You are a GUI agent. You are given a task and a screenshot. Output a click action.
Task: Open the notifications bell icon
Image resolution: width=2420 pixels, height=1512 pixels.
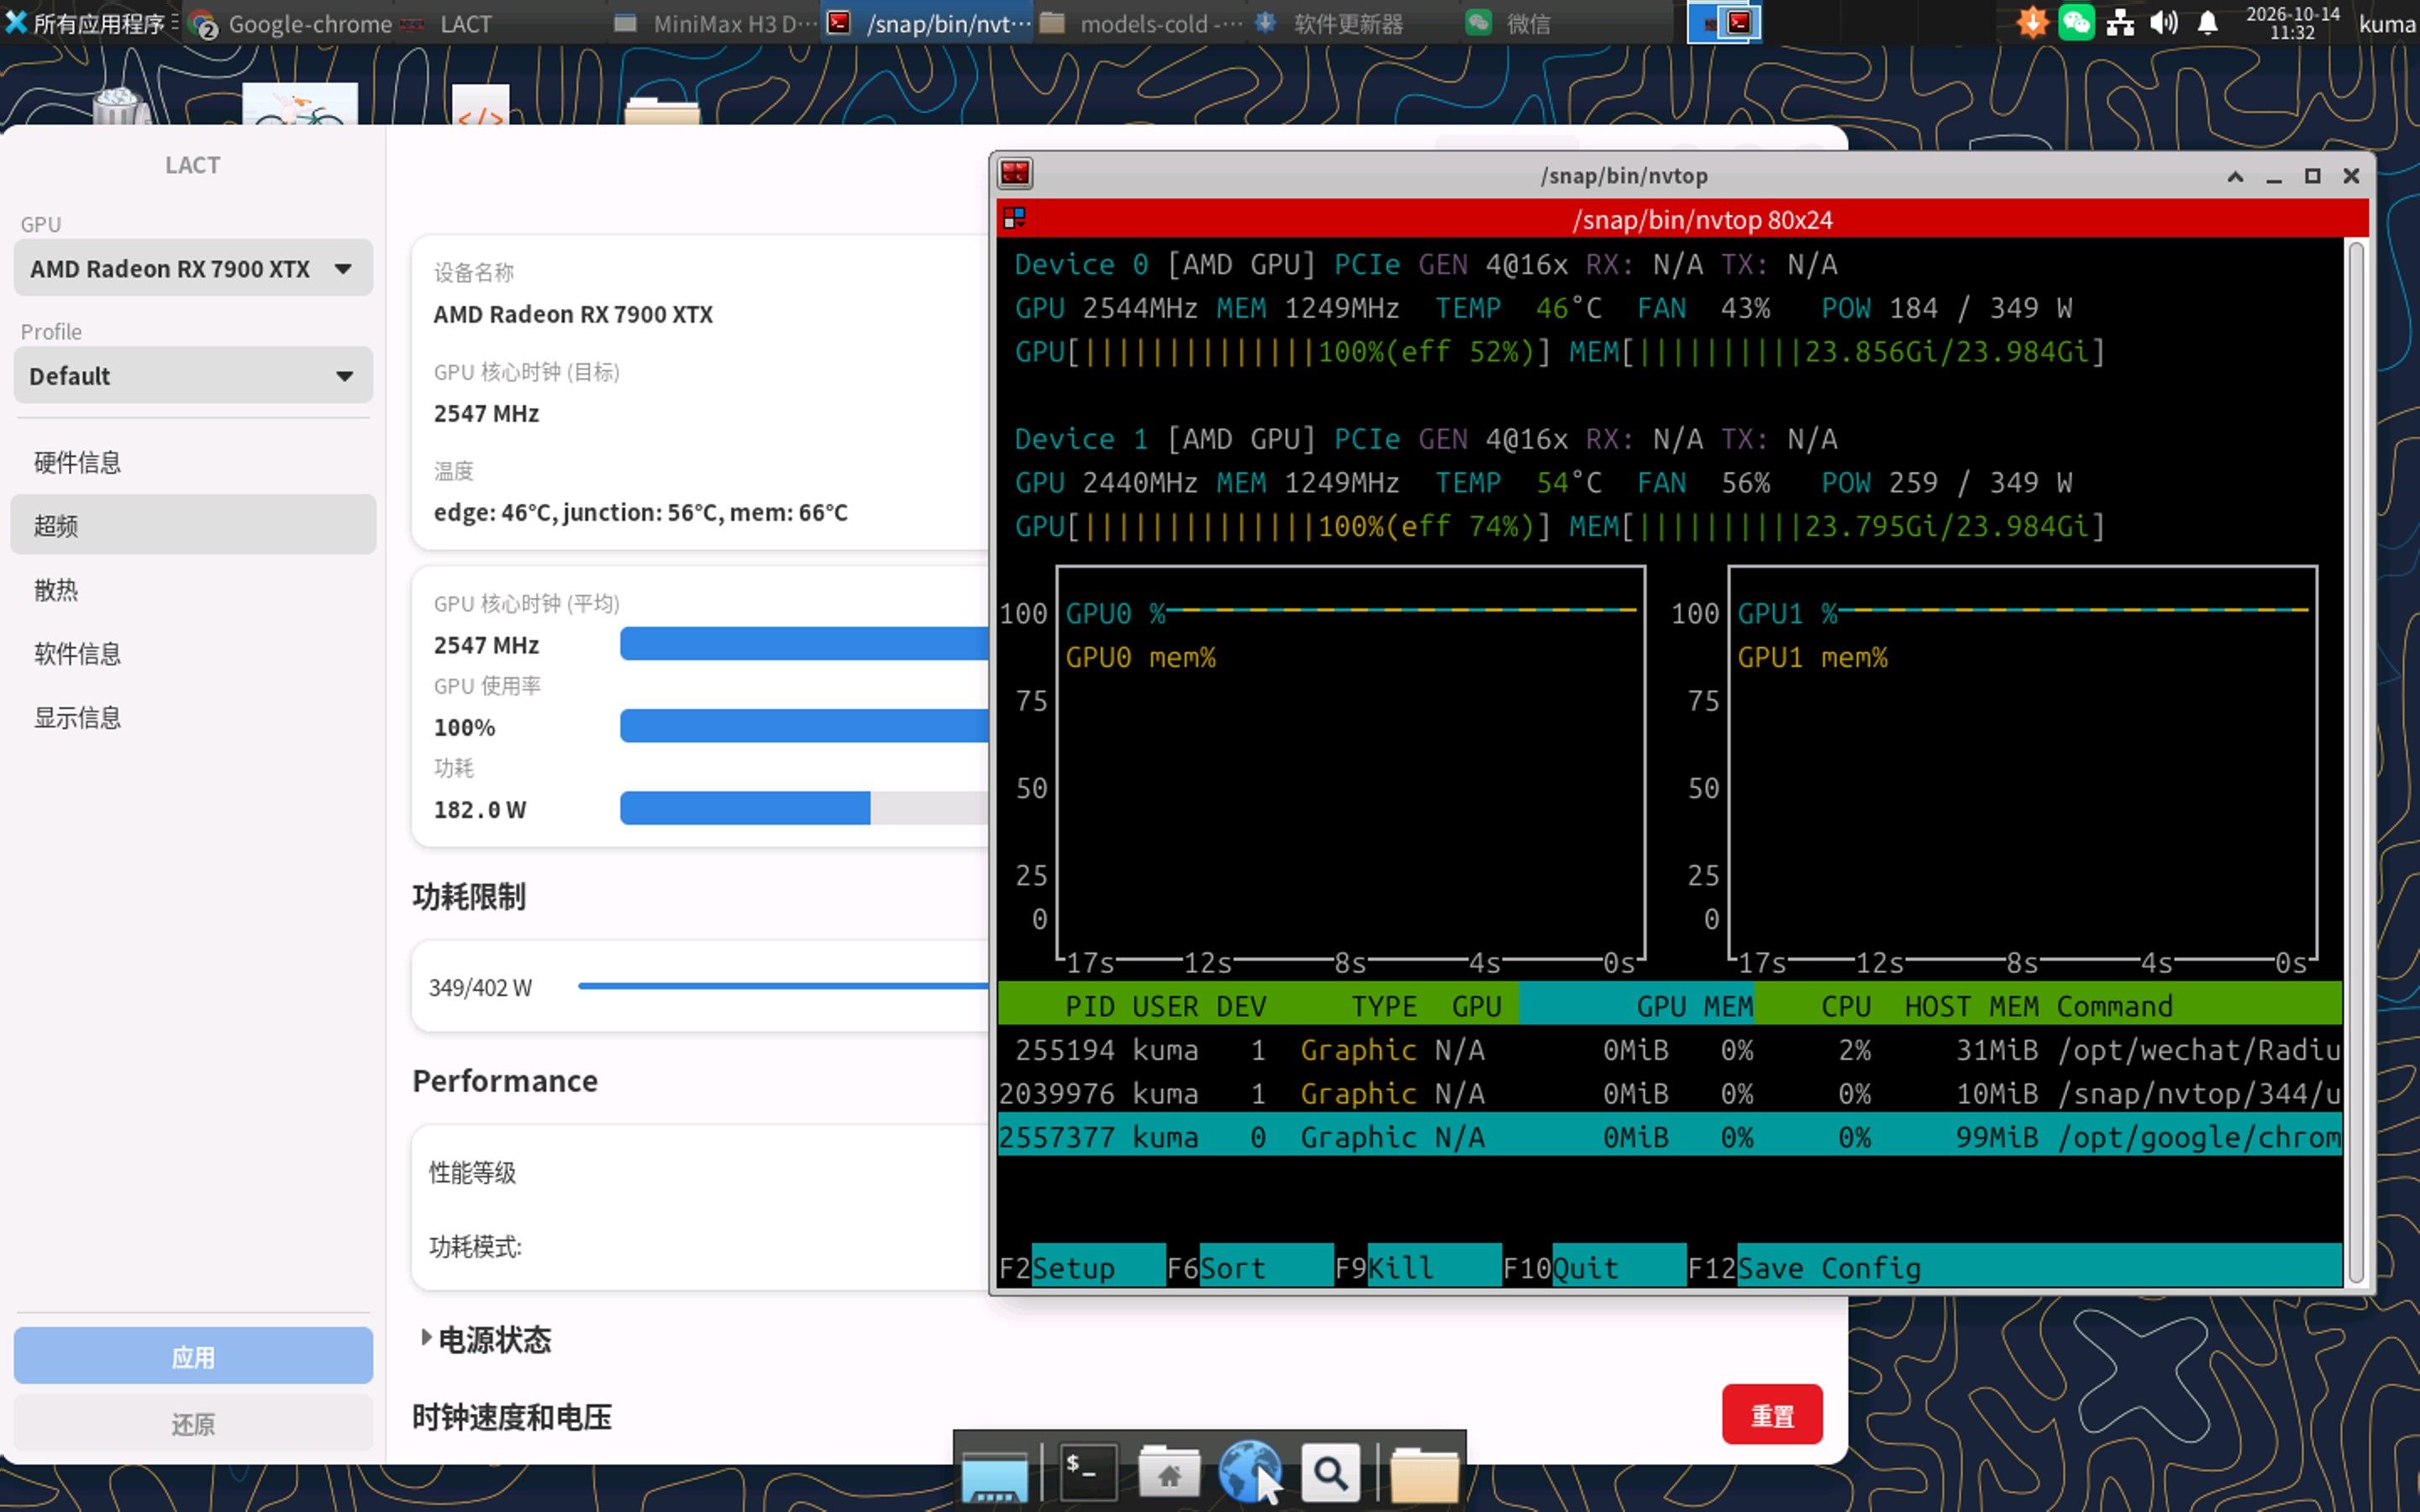(2207, 22)
